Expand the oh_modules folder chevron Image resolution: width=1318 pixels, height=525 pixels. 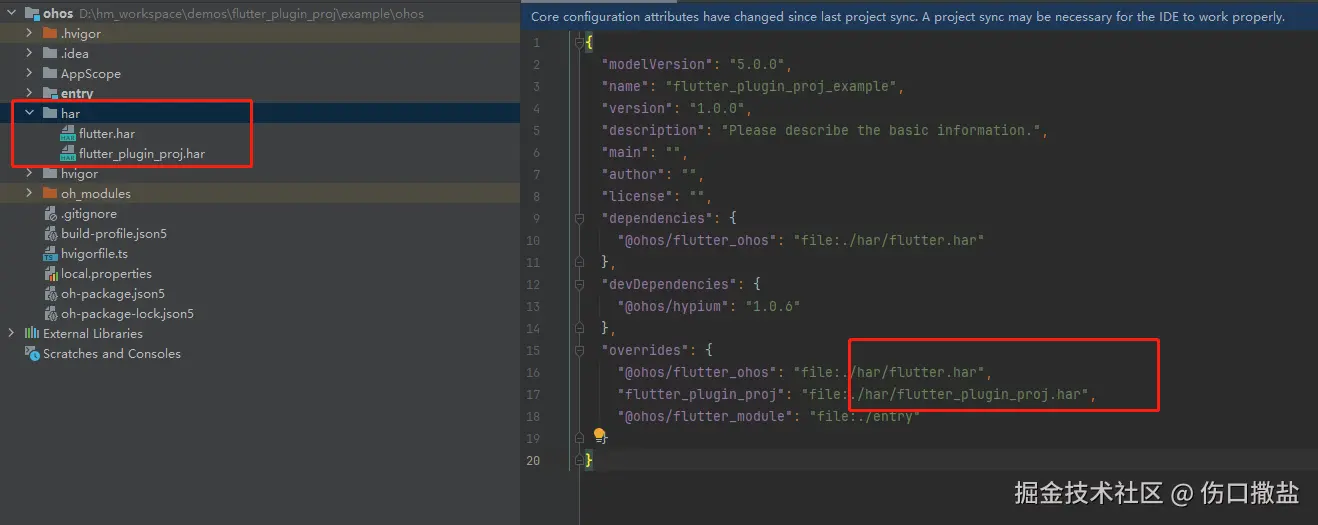[30, 194]
